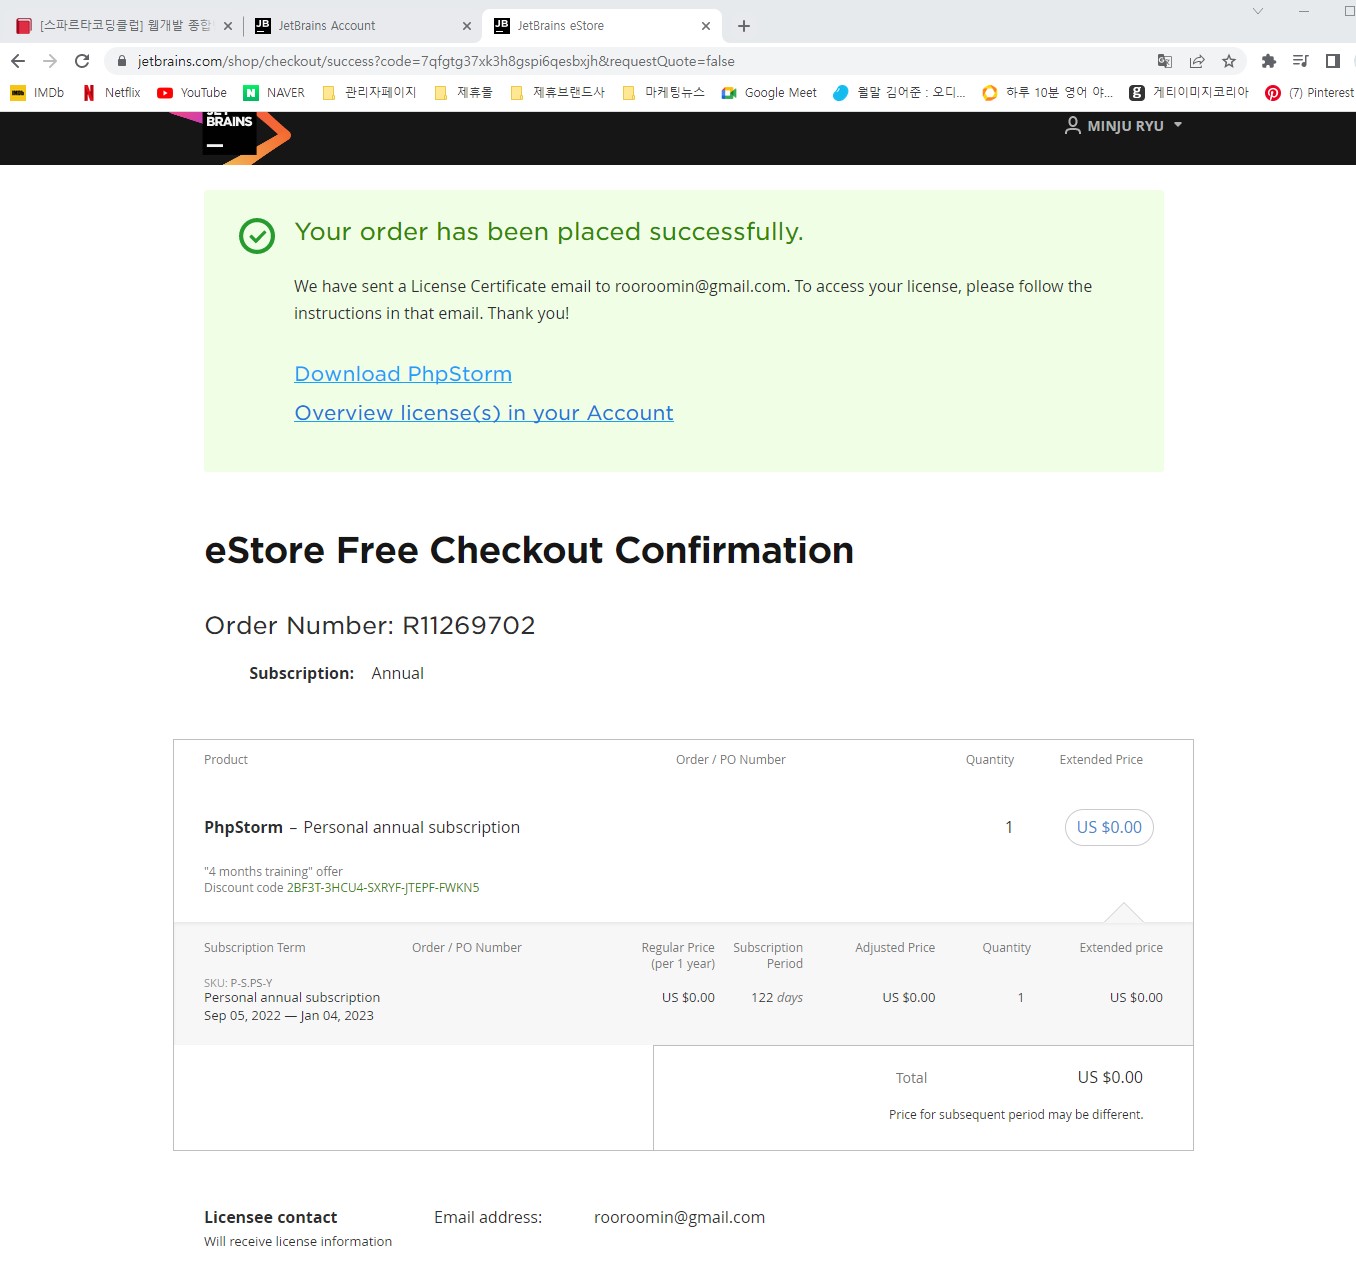
Task: Open the Netflix bookmark
Action: (112, 93)
